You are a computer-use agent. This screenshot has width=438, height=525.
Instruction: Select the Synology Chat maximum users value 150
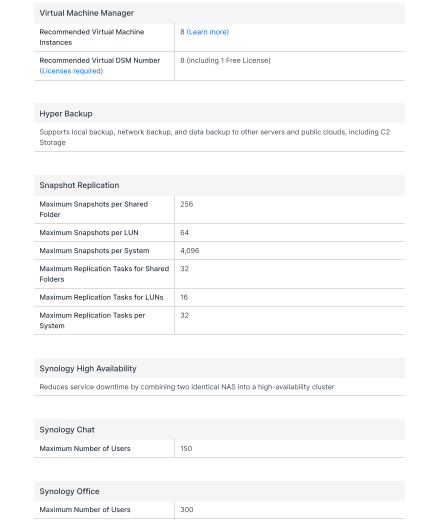[186, 449]
